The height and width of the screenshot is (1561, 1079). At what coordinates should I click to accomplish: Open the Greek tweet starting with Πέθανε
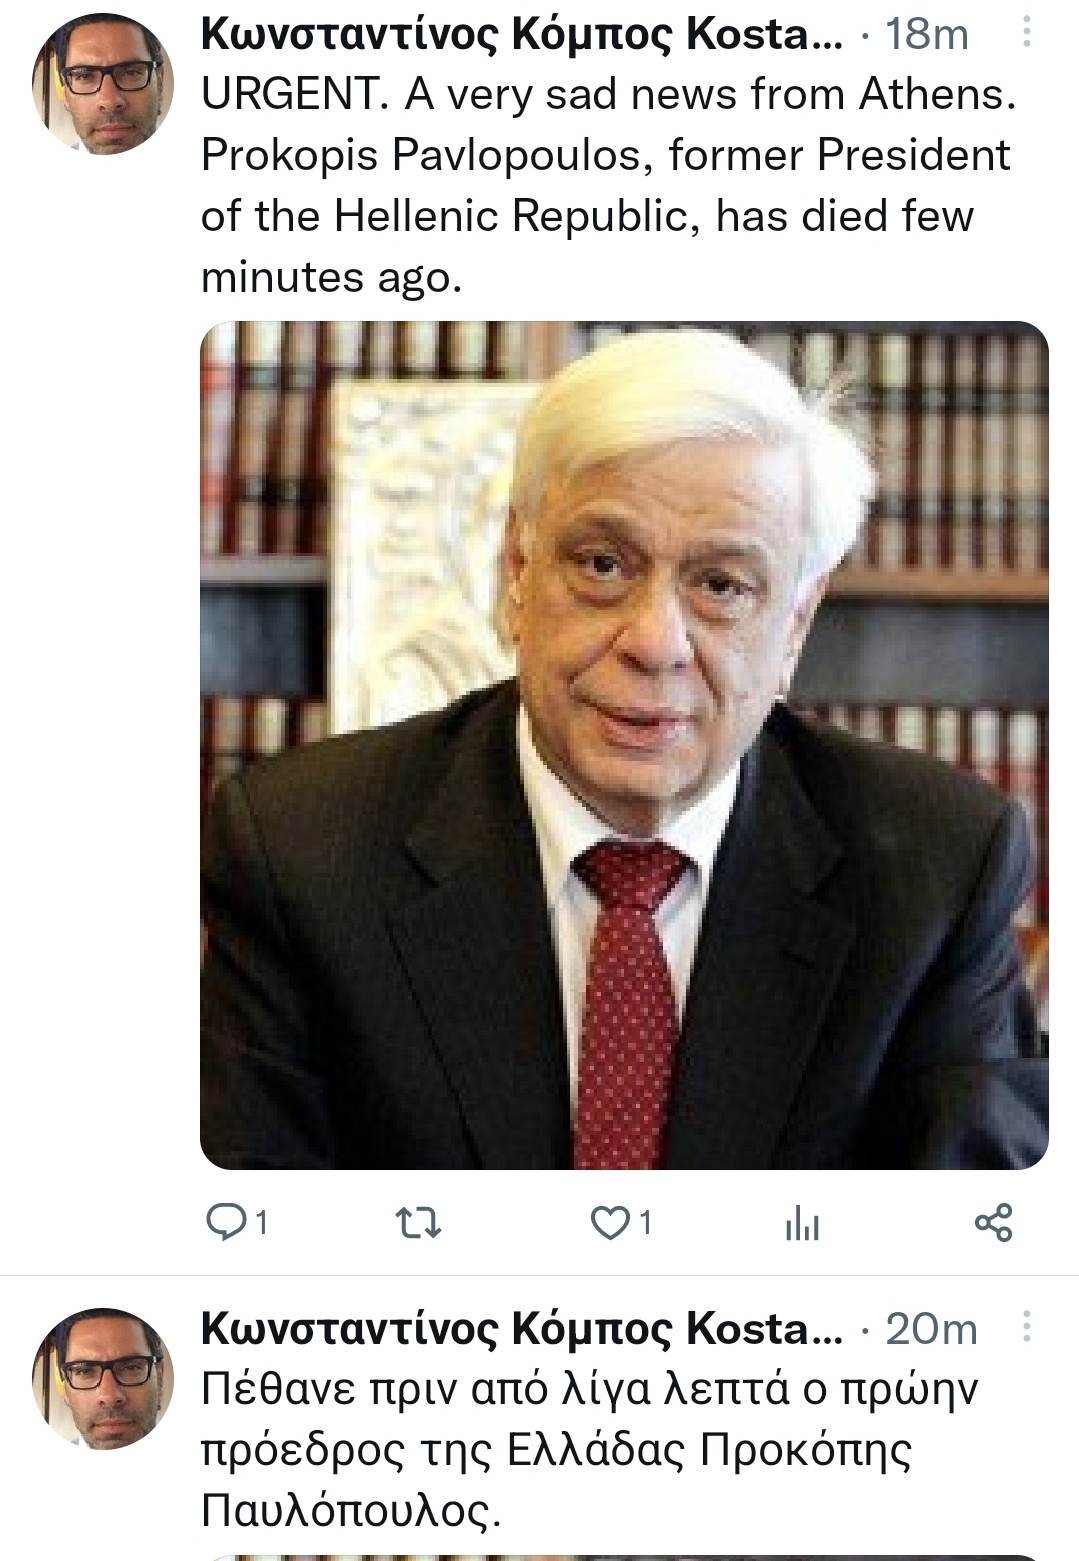pyautogui.click(x=589, y=1449)
